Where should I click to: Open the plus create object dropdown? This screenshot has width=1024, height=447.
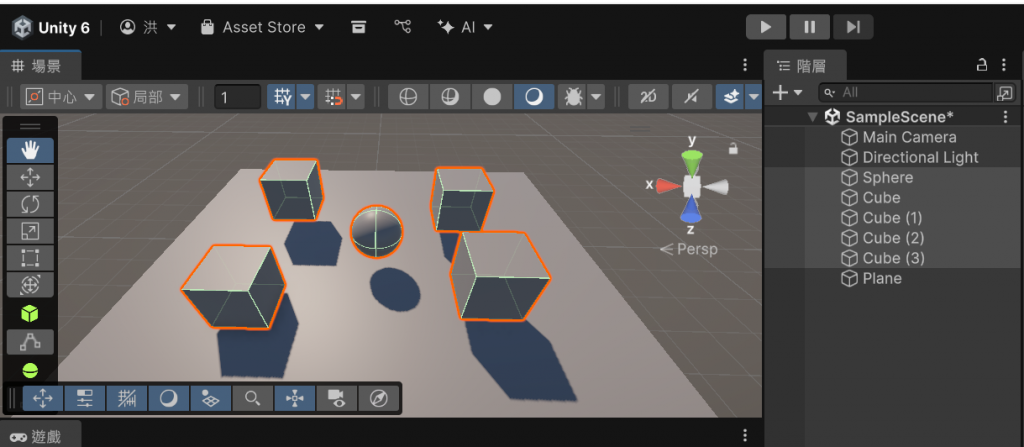click(x=788, y=93)
